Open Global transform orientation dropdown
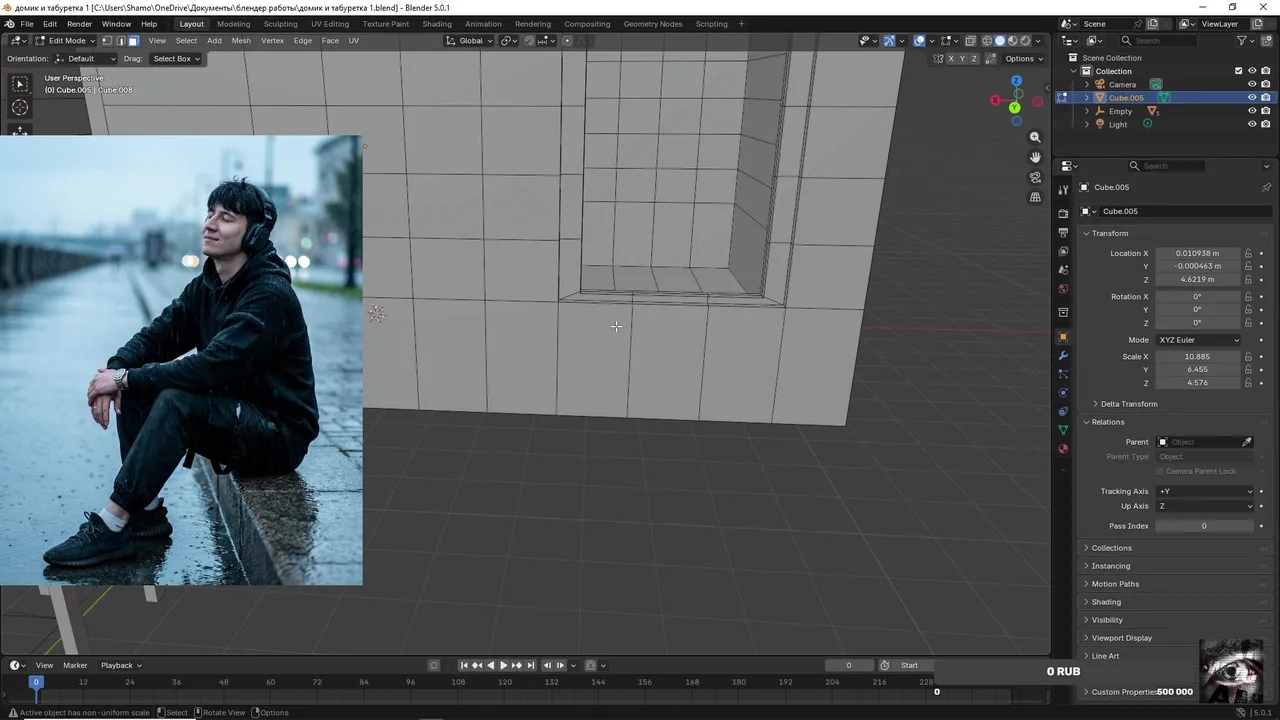 469,41
